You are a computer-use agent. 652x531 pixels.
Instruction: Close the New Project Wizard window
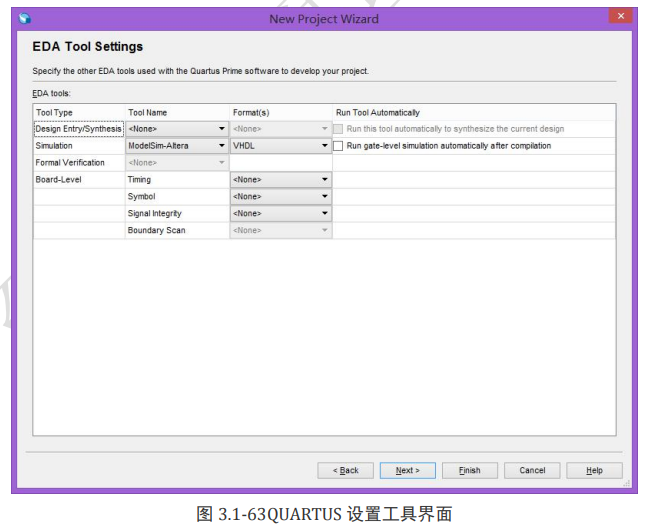point(620,16)
